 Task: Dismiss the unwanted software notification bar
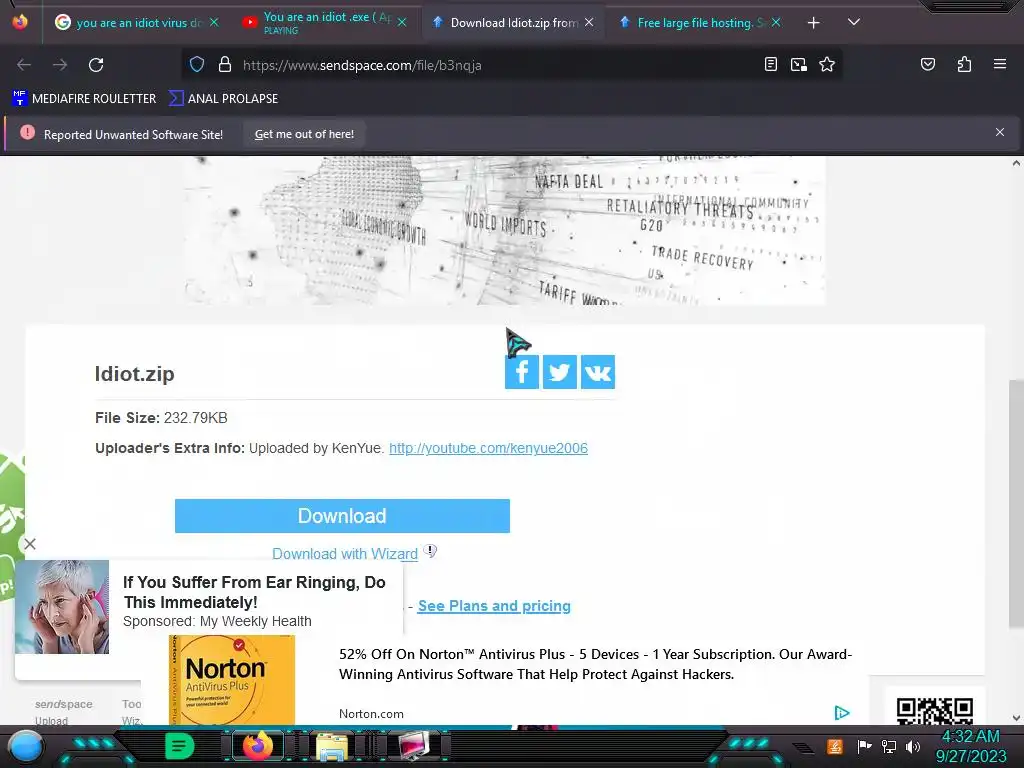click(999, 133)
